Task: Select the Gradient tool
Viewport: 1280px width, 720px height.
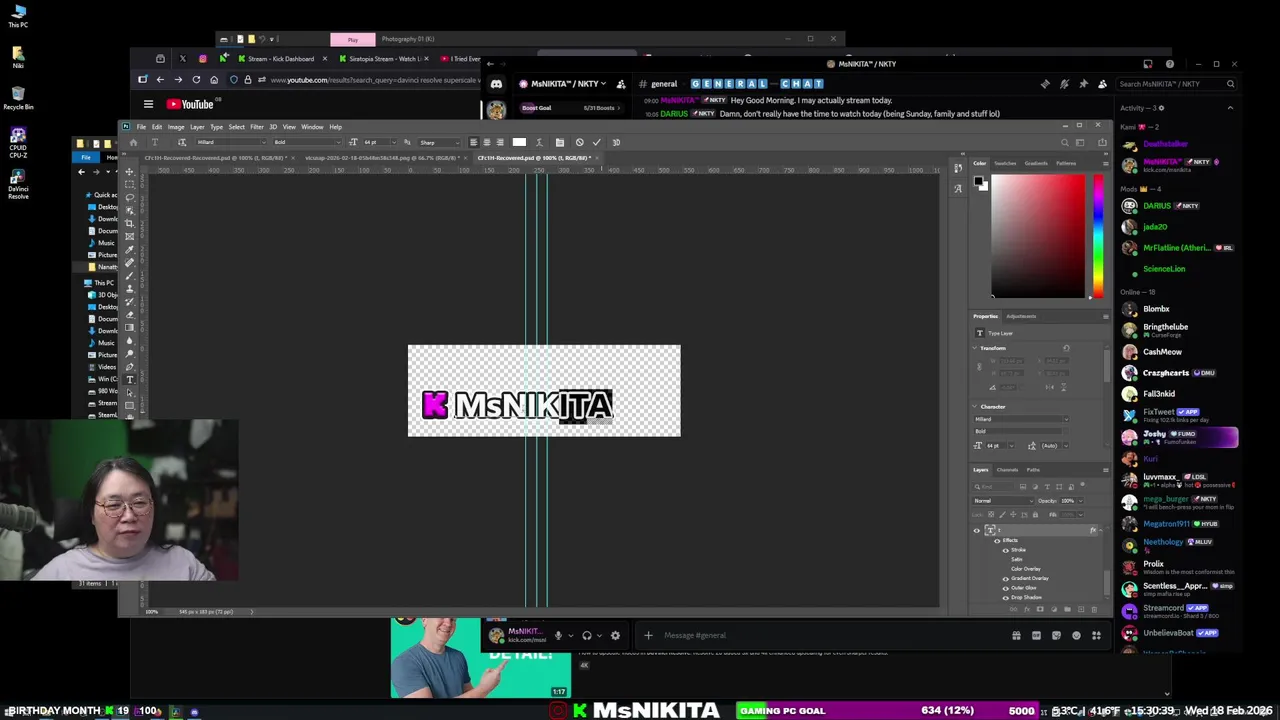Action: (129, 327)
